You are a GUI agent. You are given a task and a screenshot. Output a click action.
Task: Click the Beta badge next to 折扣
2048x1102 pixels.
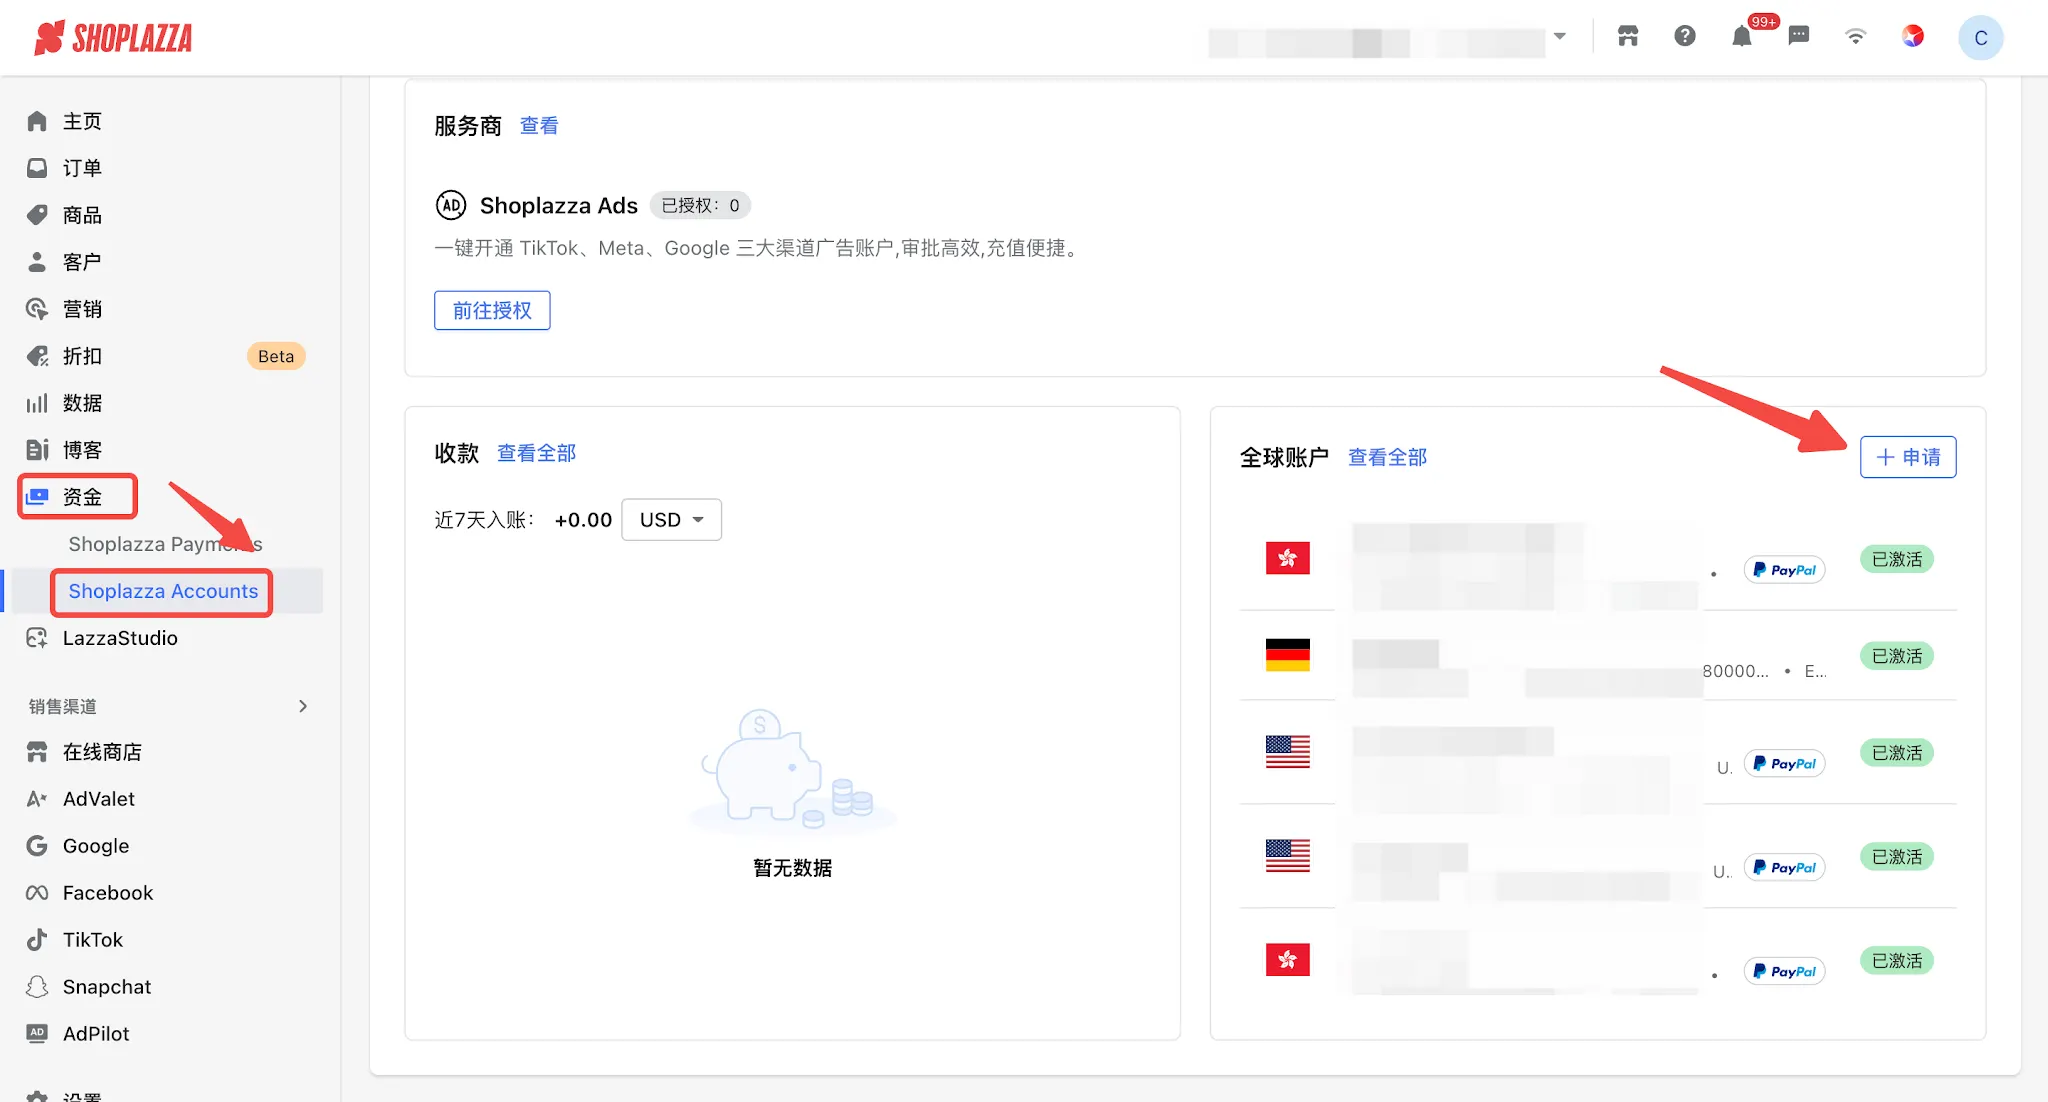(276, 356)
